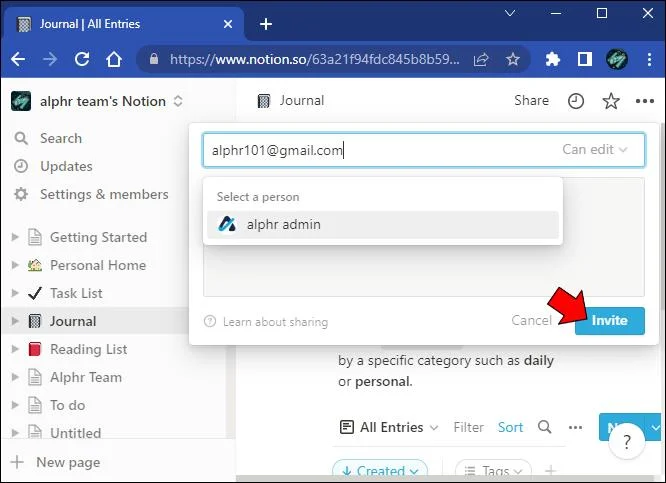This screenshot has width=666, height=483.
Task: Open the Journal page in sidebar
Action: click(x=73, y=321)
